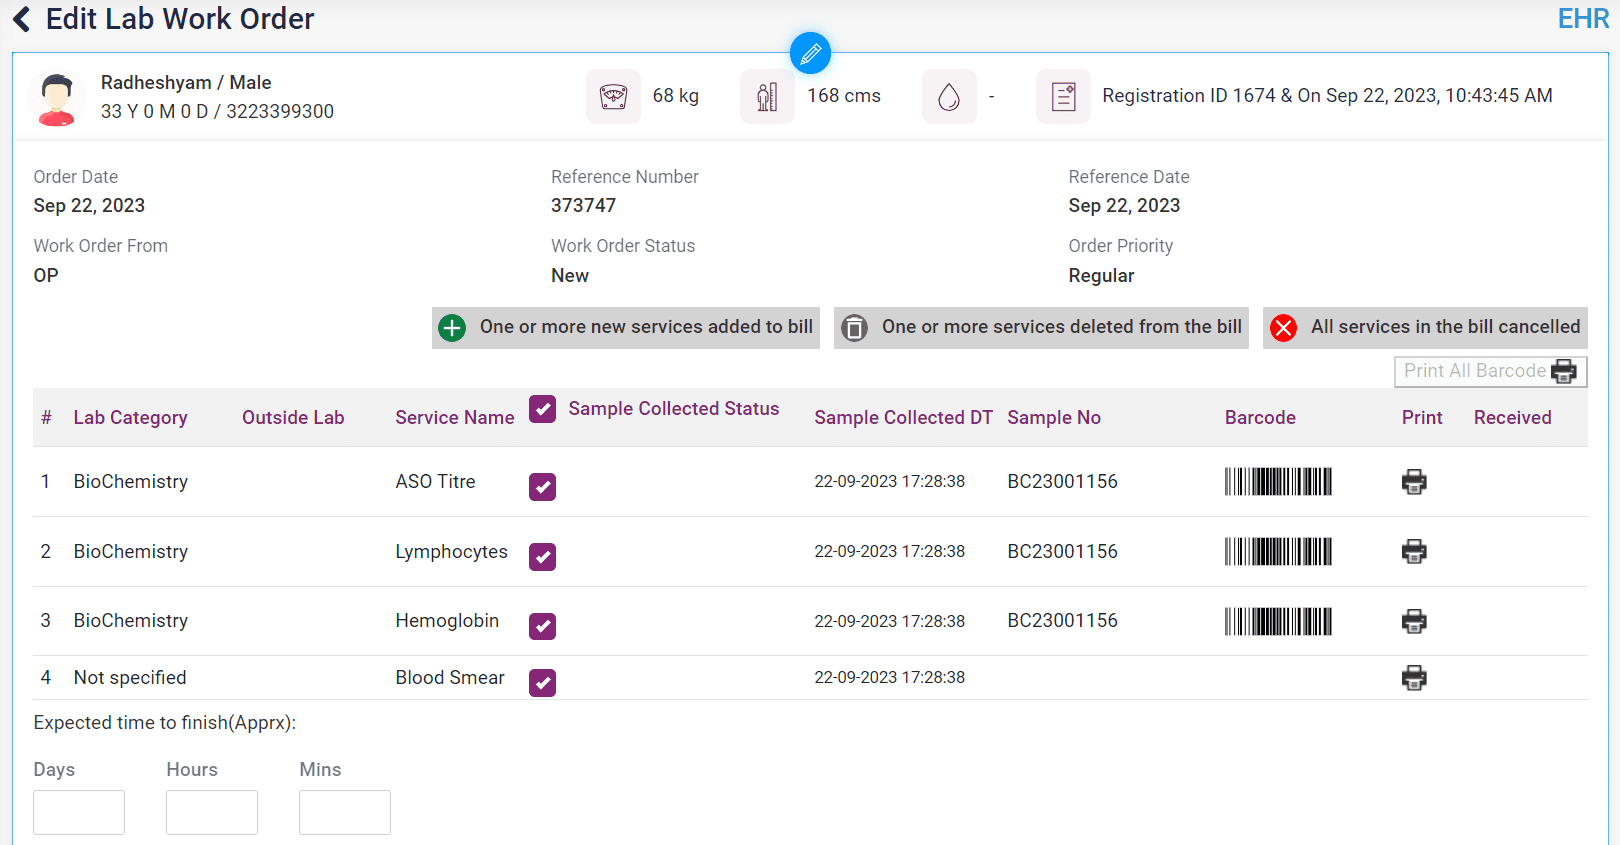Click the red All services cancelled legend
Screen dimensions: 1620x845
tap(1425, 328)
